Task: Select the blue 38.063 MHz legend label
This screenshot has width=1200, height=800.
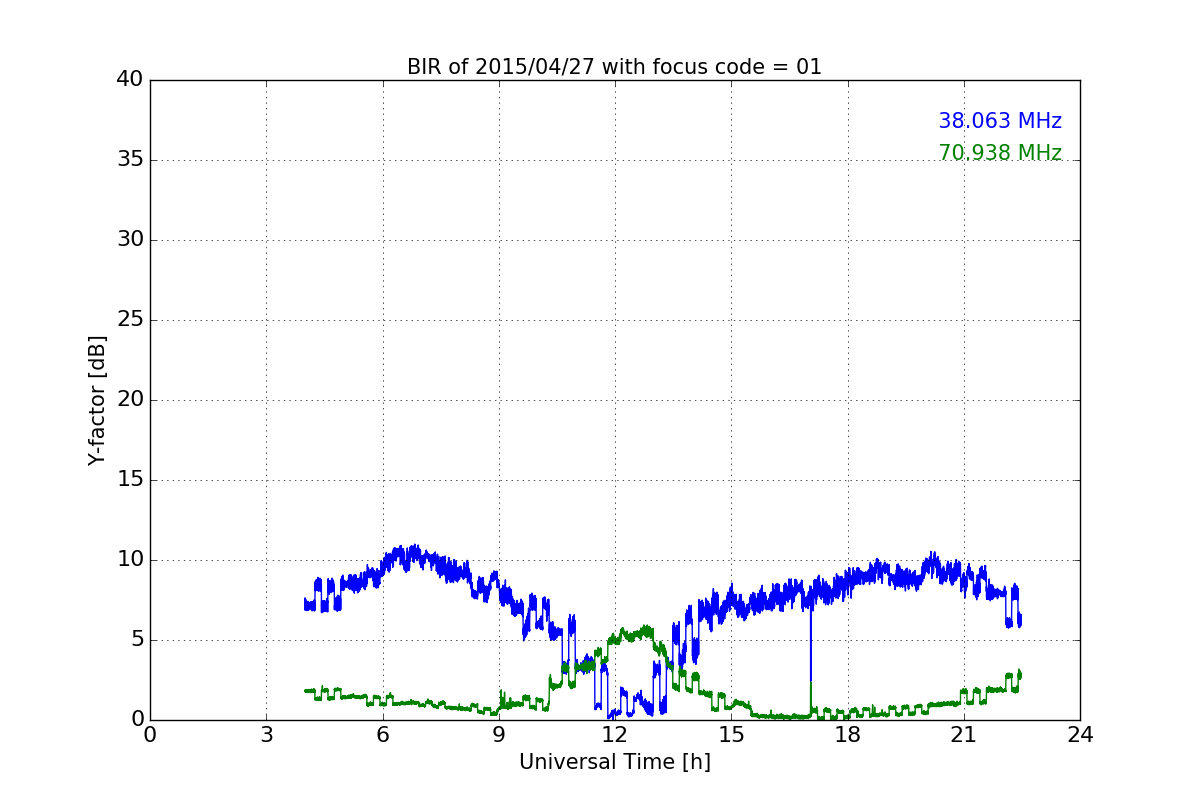Action: pos(1000,121)
